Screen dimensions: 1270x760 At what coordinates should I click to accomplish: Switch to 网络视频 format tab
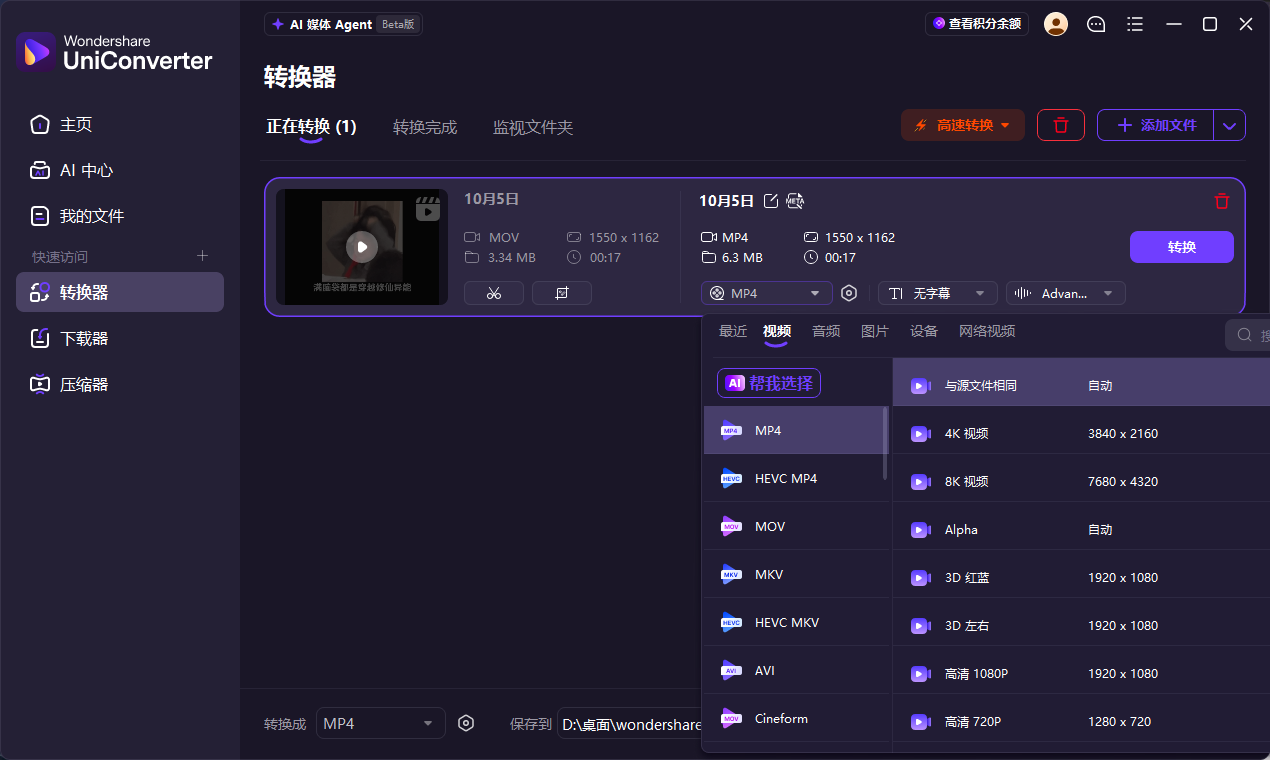point(987,331)
